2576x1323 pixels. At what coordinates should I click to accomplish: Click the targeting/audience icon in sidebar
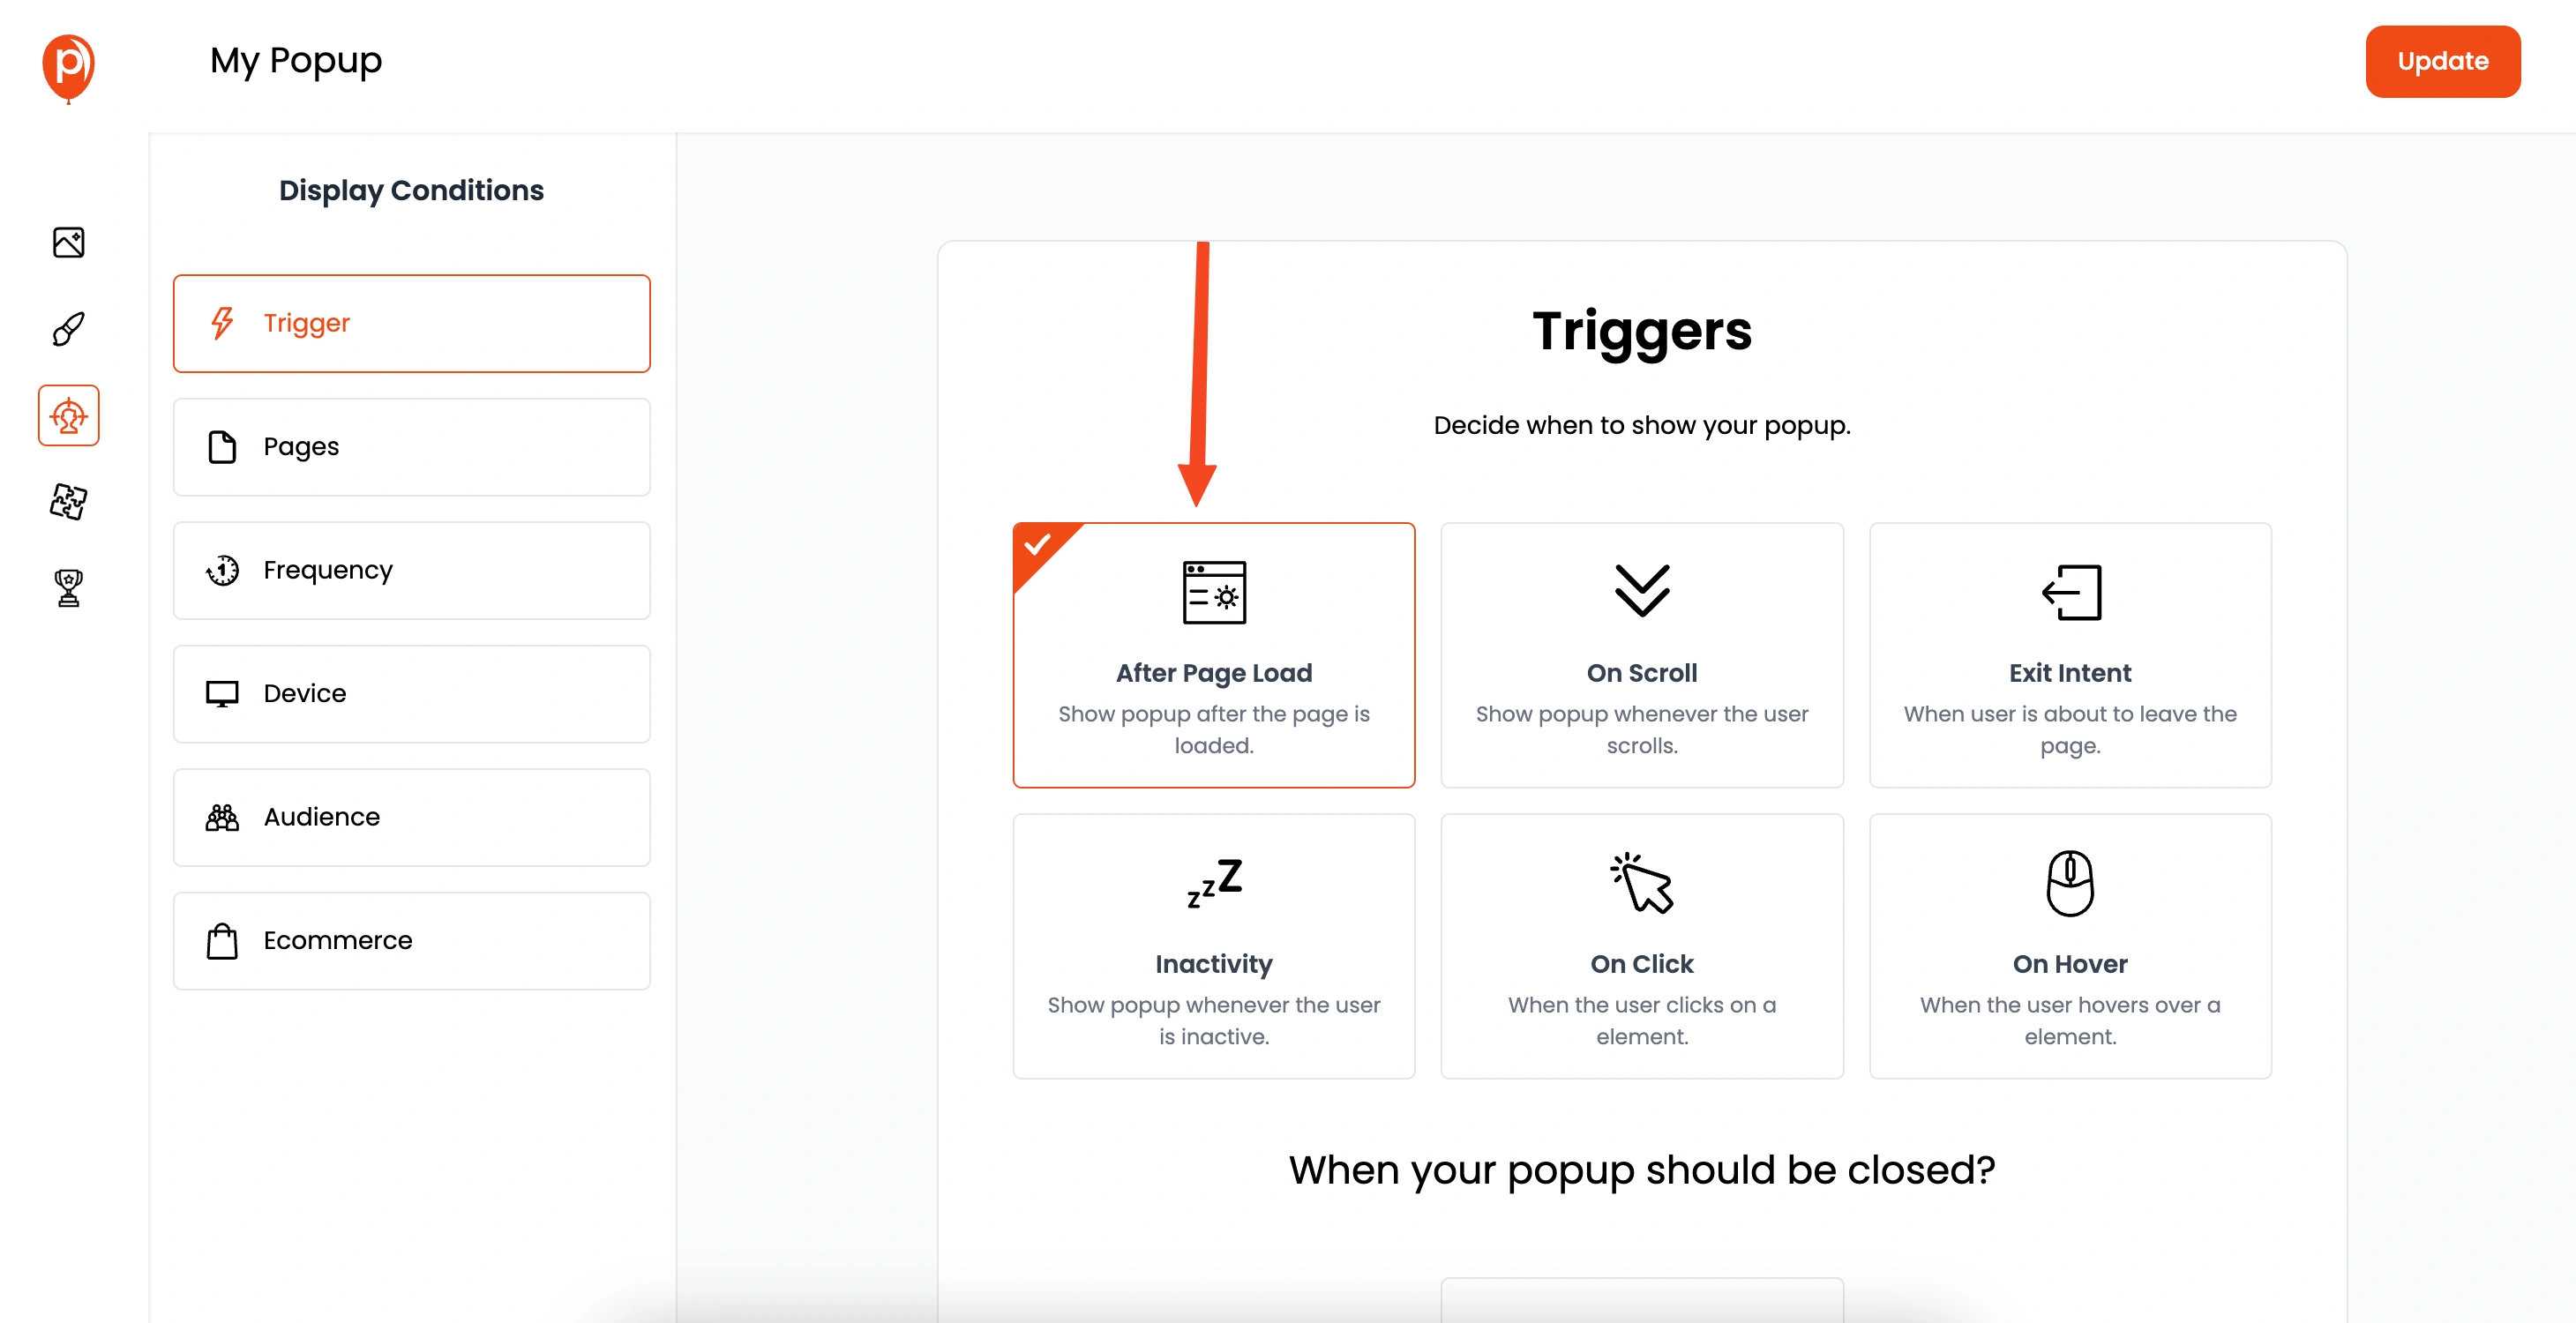point(67,415)
